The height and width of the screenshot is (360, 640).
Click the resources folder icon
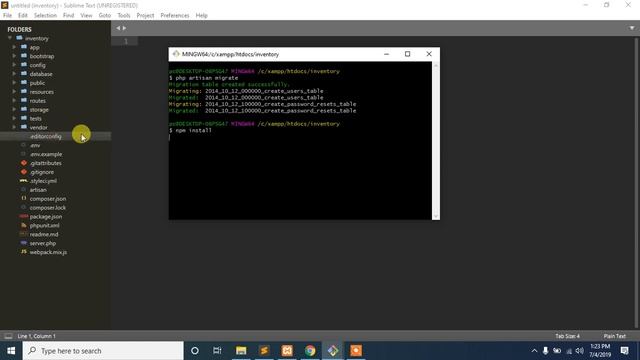[x=24, y=92]
